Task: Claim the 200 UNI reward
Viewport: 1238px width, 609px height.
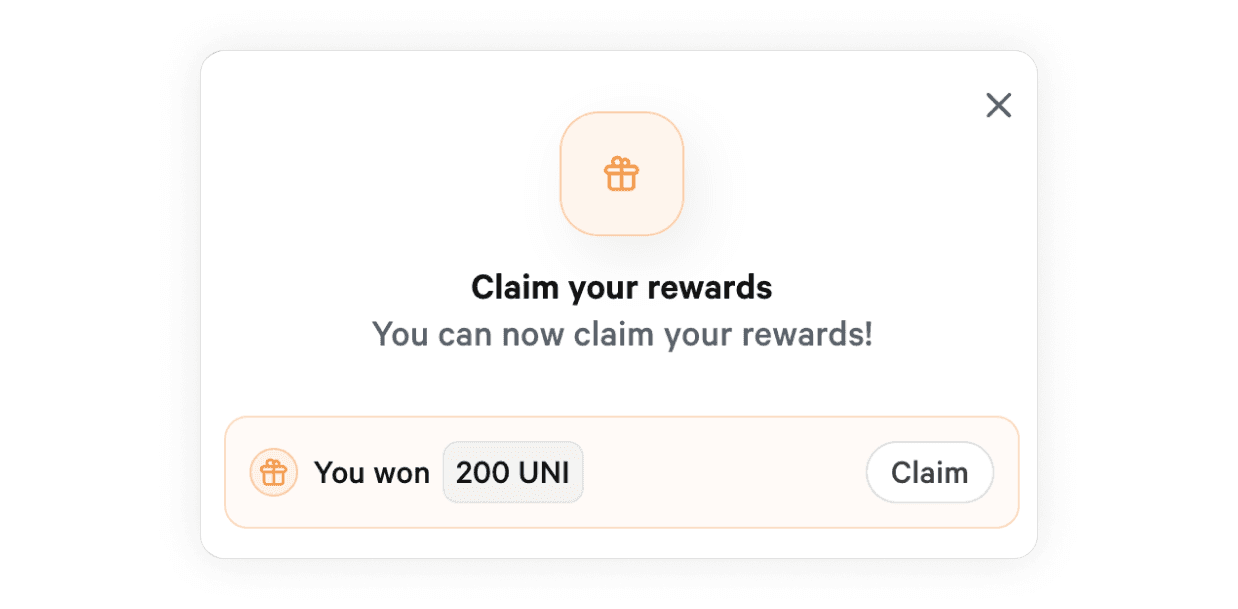Action: (x=929, y=472)
